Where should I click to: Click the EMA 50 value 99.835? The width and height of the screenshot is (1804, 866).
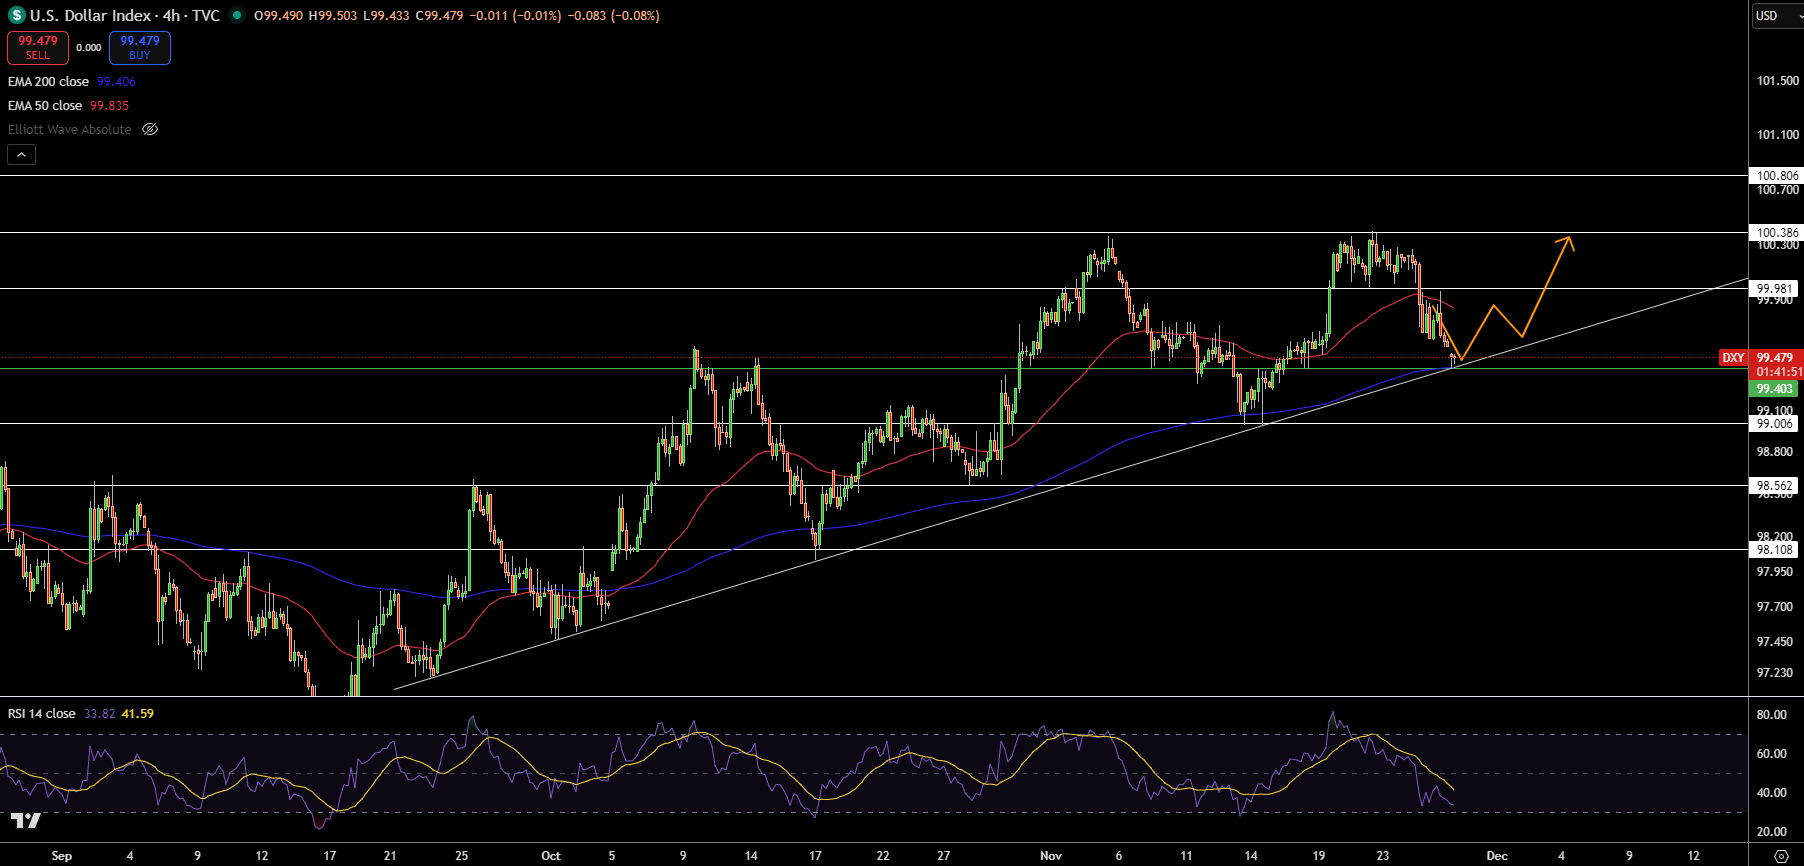[x=109, y=106]
